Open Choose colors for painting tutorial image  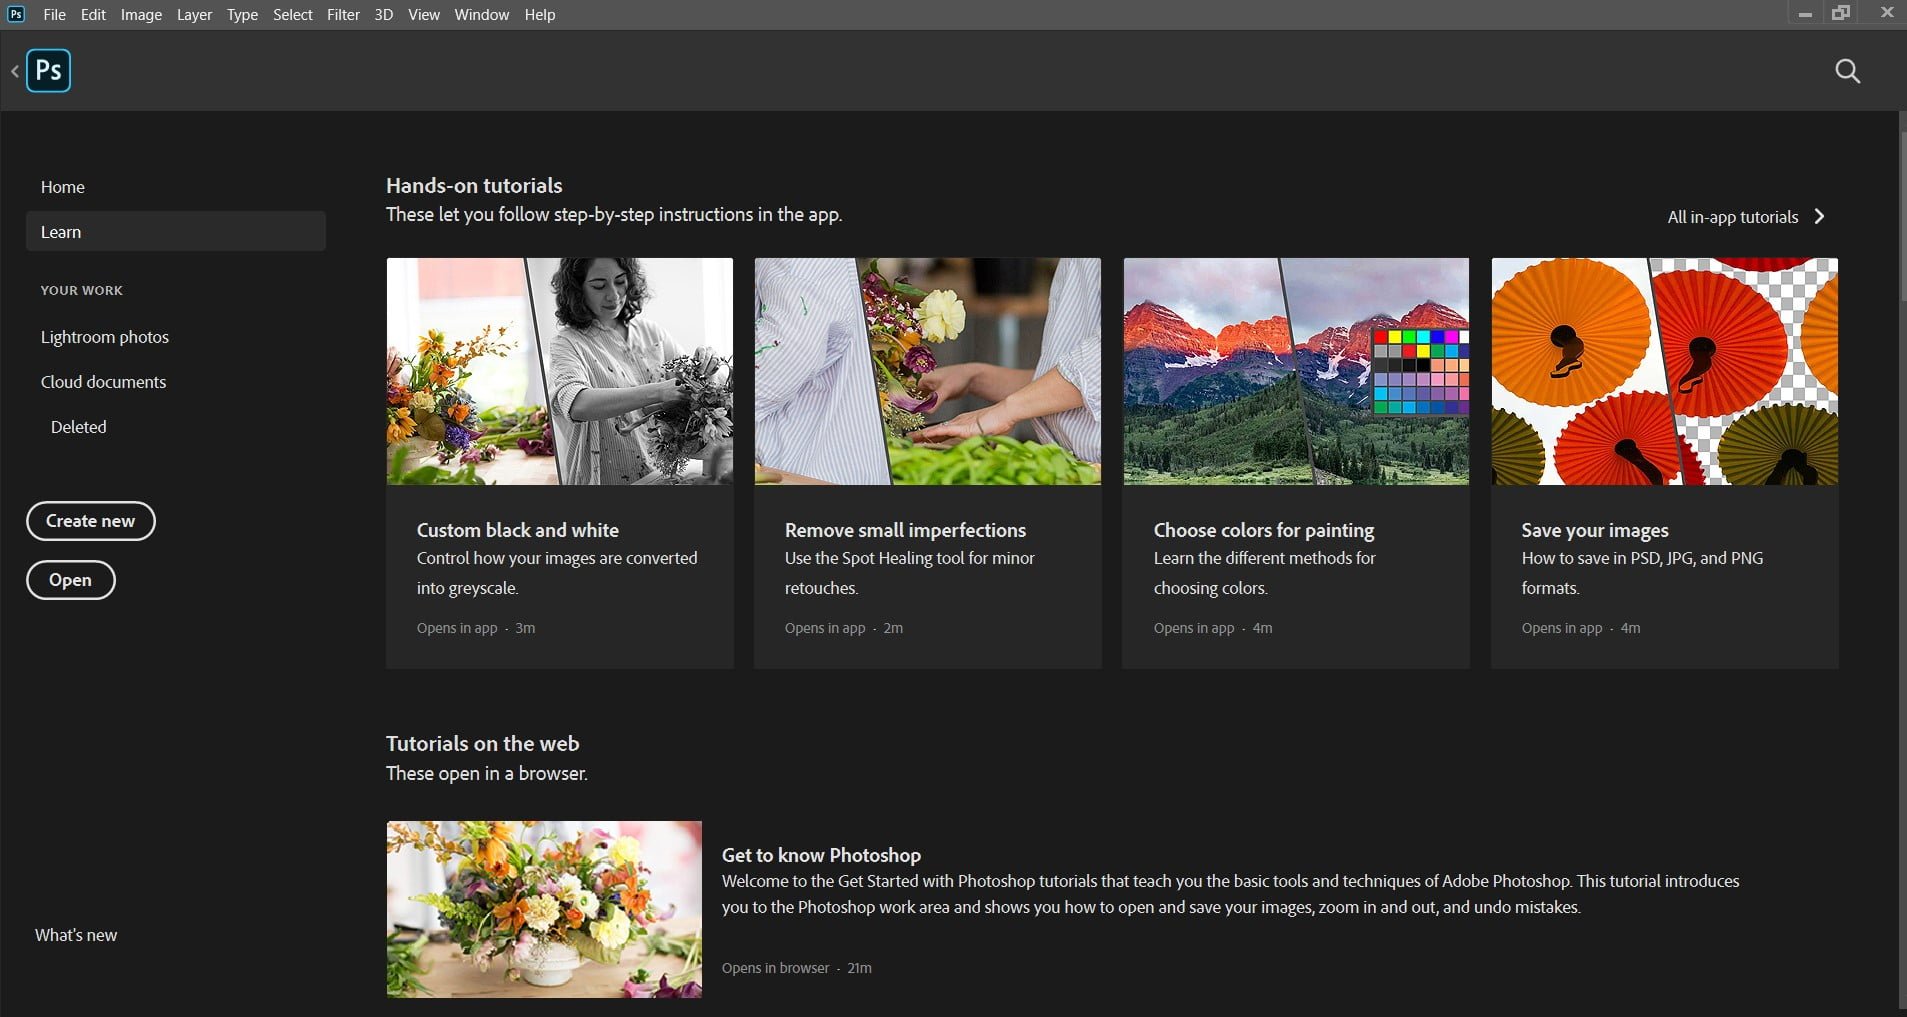[1296, 372]
